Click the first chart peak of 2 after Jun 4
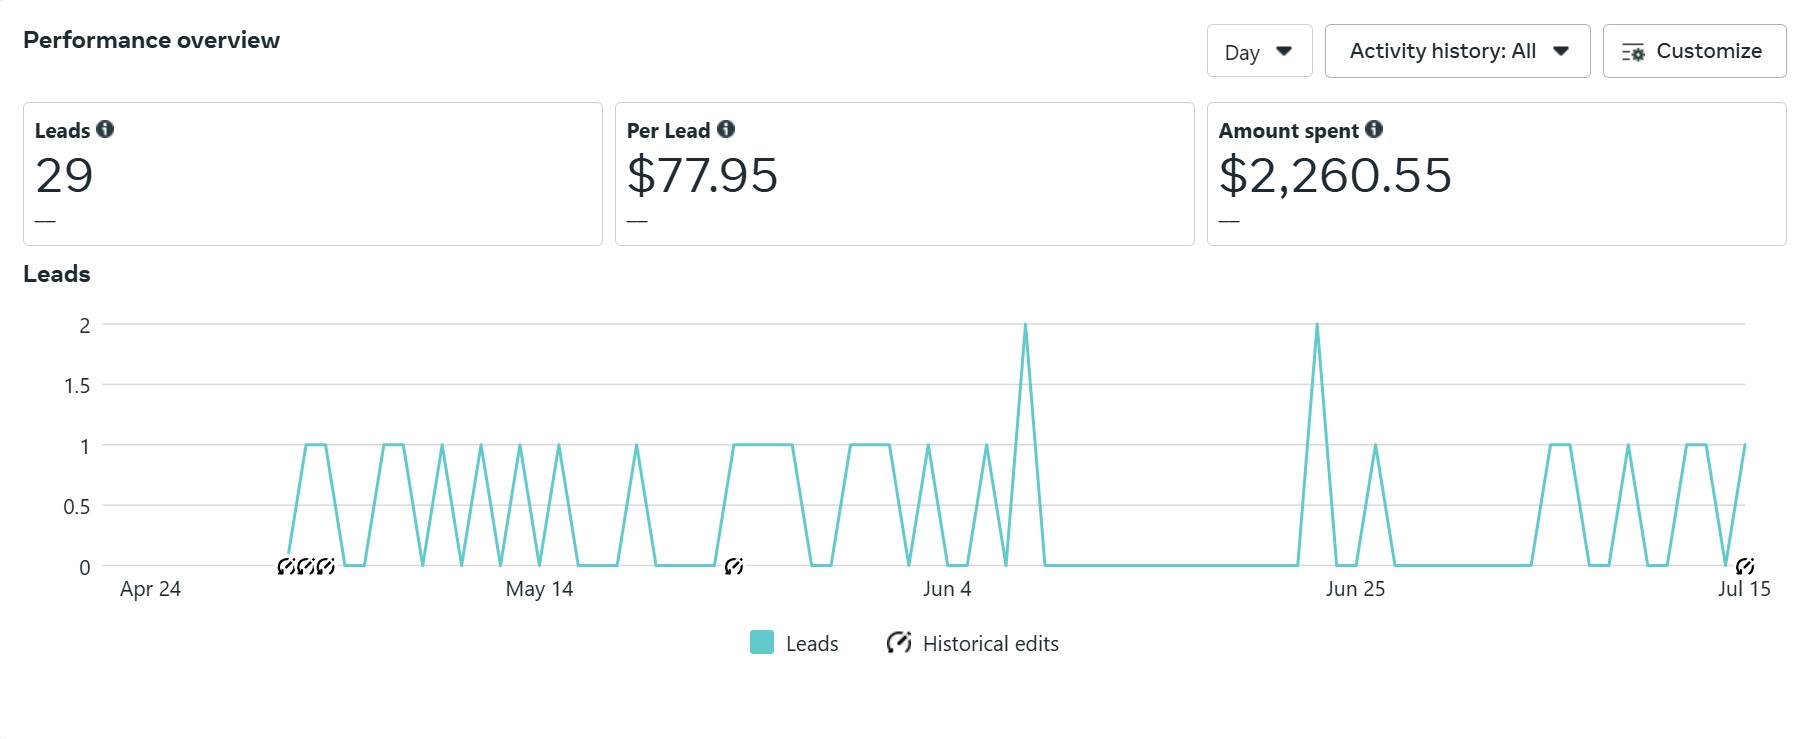The width and height of the screenshot is (1807, 739). click(x=1025, y=325)
